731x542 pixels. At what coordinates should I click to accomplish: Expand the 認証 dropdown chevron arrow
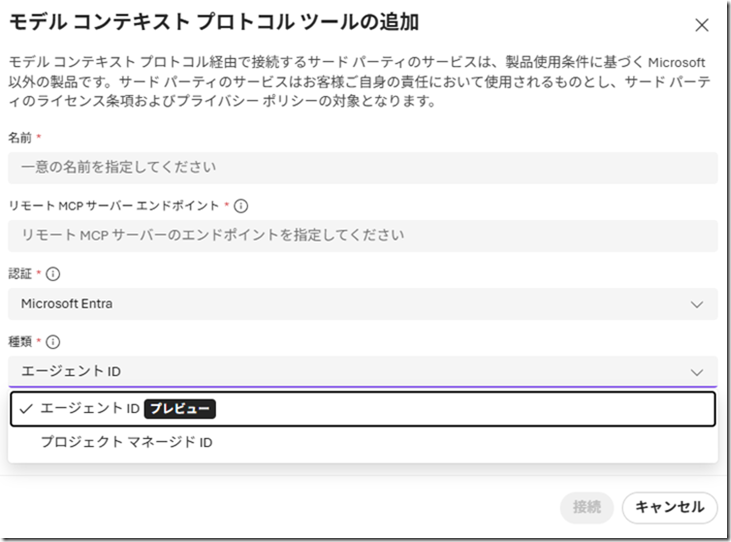(697, 304)
